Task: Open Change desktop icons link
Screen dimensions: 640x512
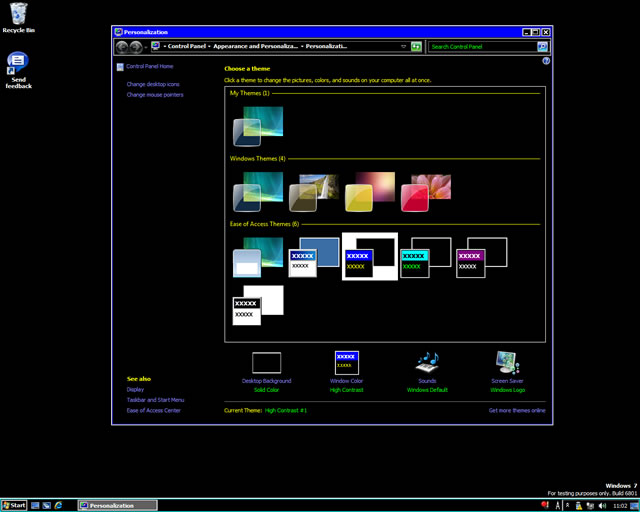Action: (x=153, y=84)
